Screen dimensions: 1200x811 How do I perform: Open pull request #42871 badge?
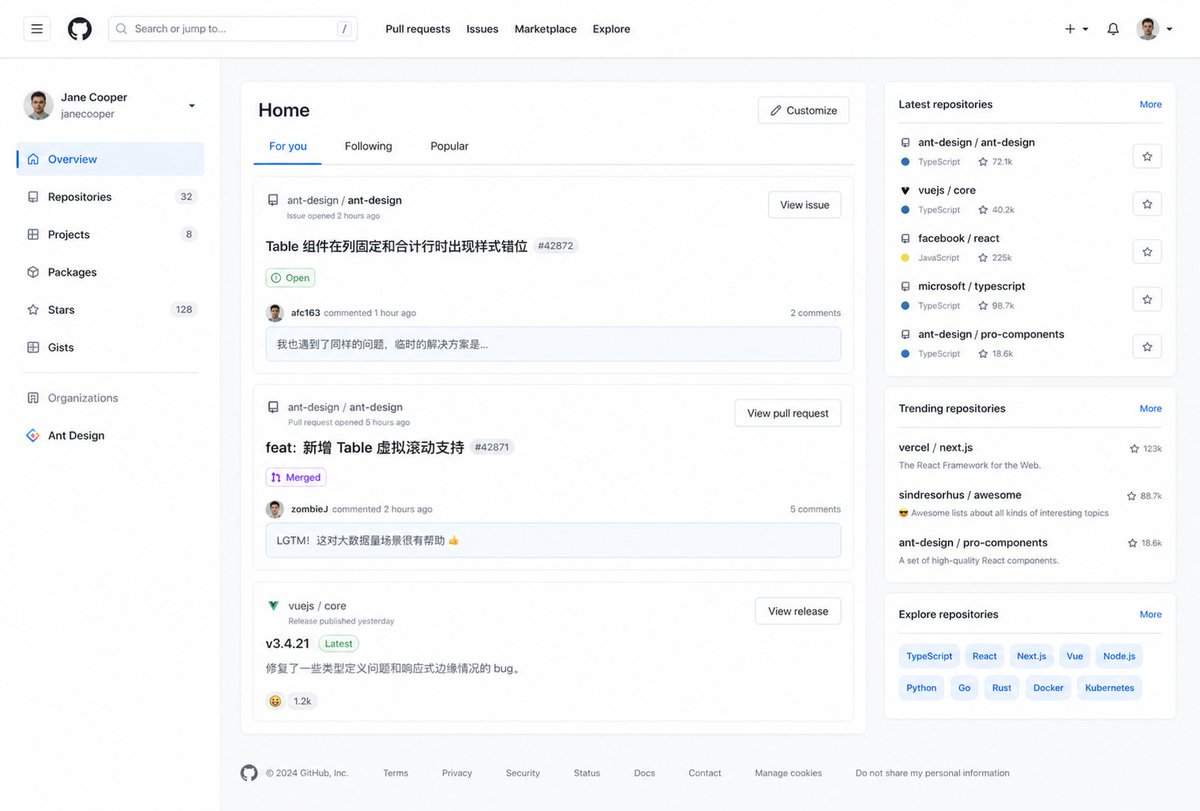tap(491, 447)
